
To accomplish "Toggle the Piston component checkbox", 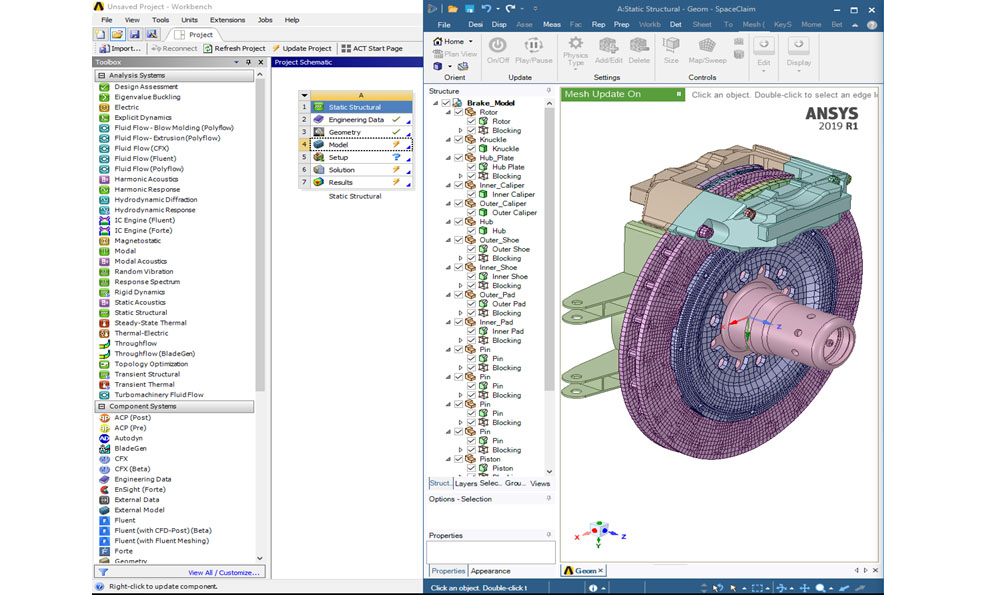I will [x=459, y=459].
